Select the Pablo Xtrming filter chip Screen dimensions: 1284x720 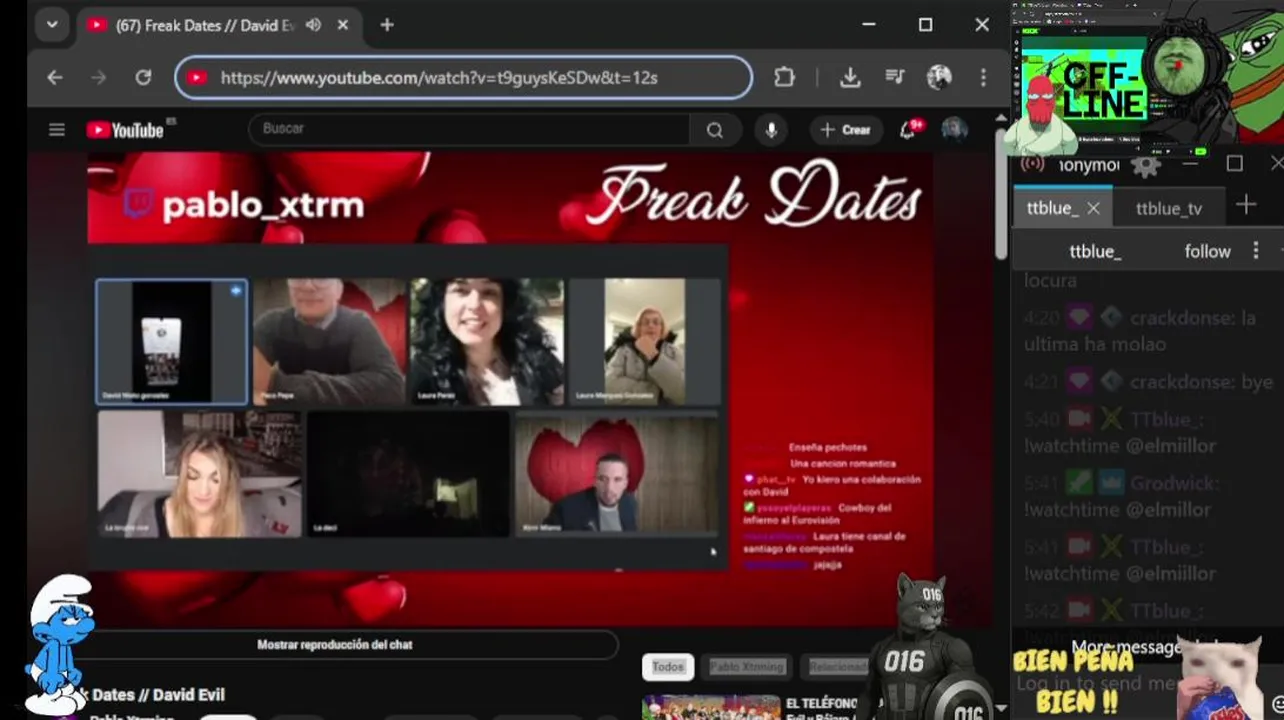747,667
